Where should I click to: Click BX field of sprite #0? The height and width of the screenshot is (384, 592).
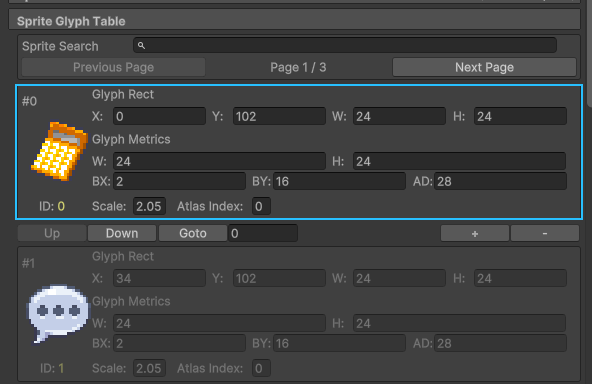pos(179,181)
